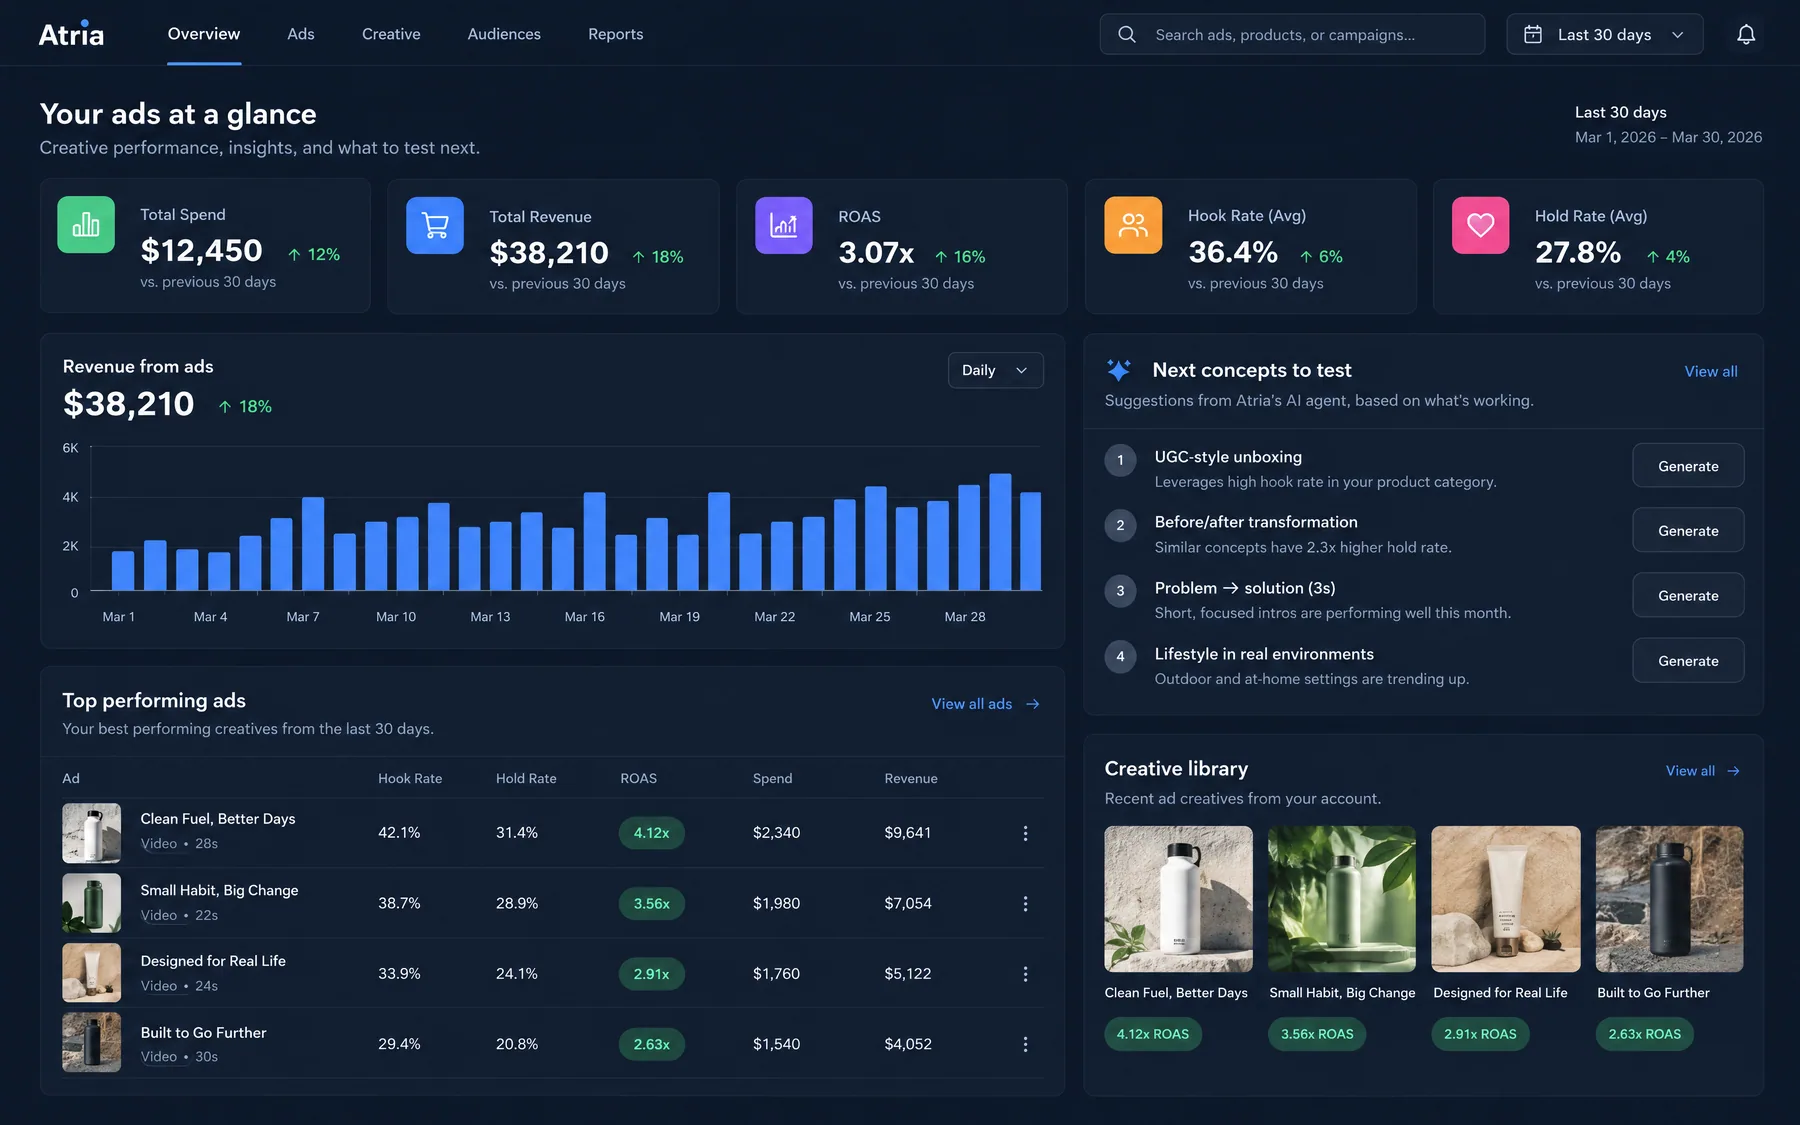
Task: Open the notifications bell icon
Action: coord(1745,35)
